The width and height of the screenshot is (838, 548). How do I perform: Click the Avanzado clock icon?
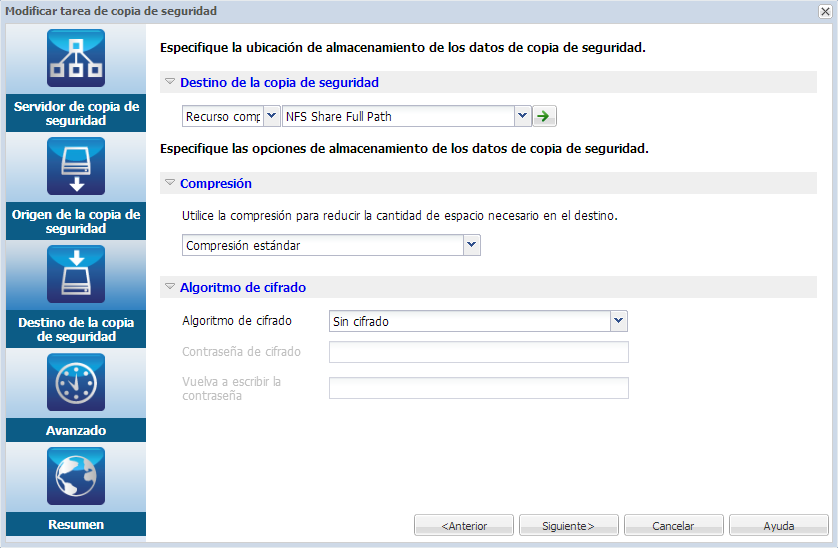[x=76, y=382]
